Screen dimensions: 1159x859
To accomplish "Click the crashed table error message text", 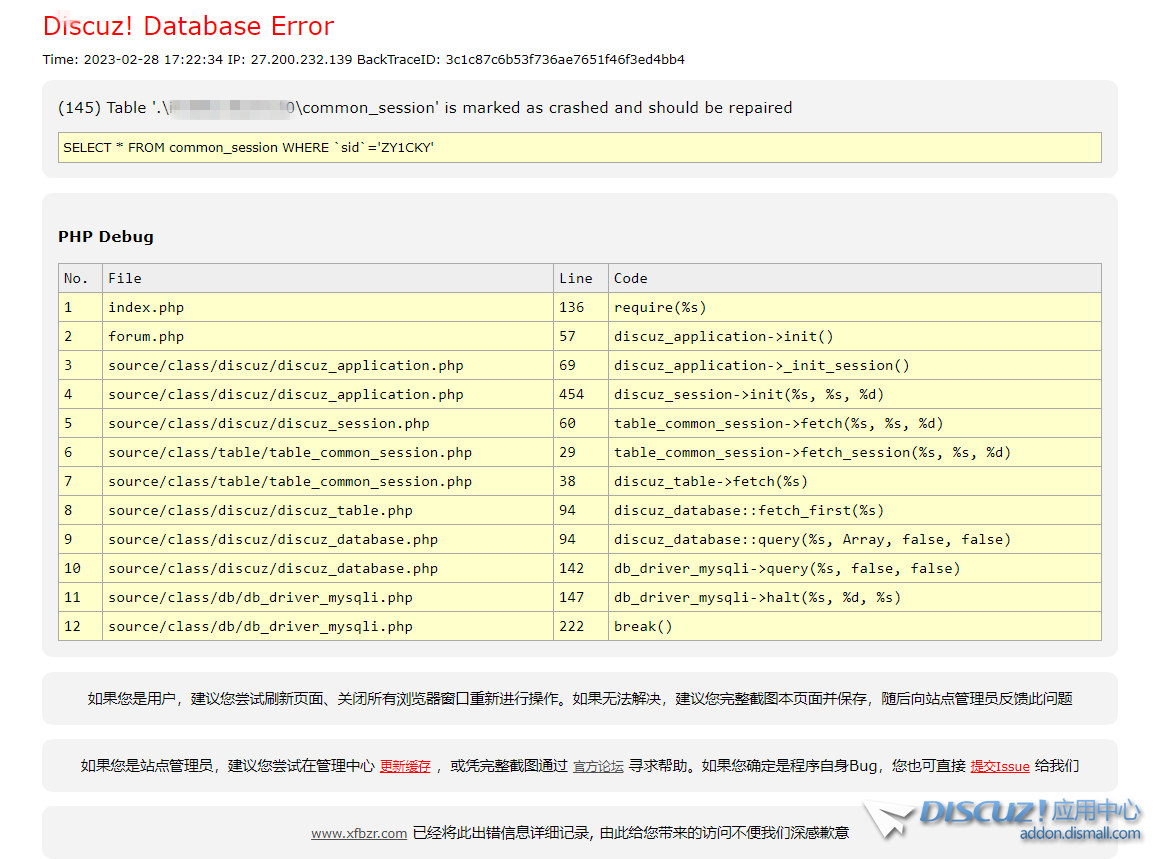I will (x=425, y=107).
